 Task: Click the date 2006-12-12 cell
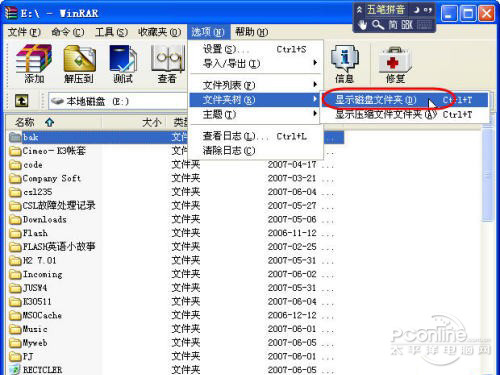[x=292, y=315]
